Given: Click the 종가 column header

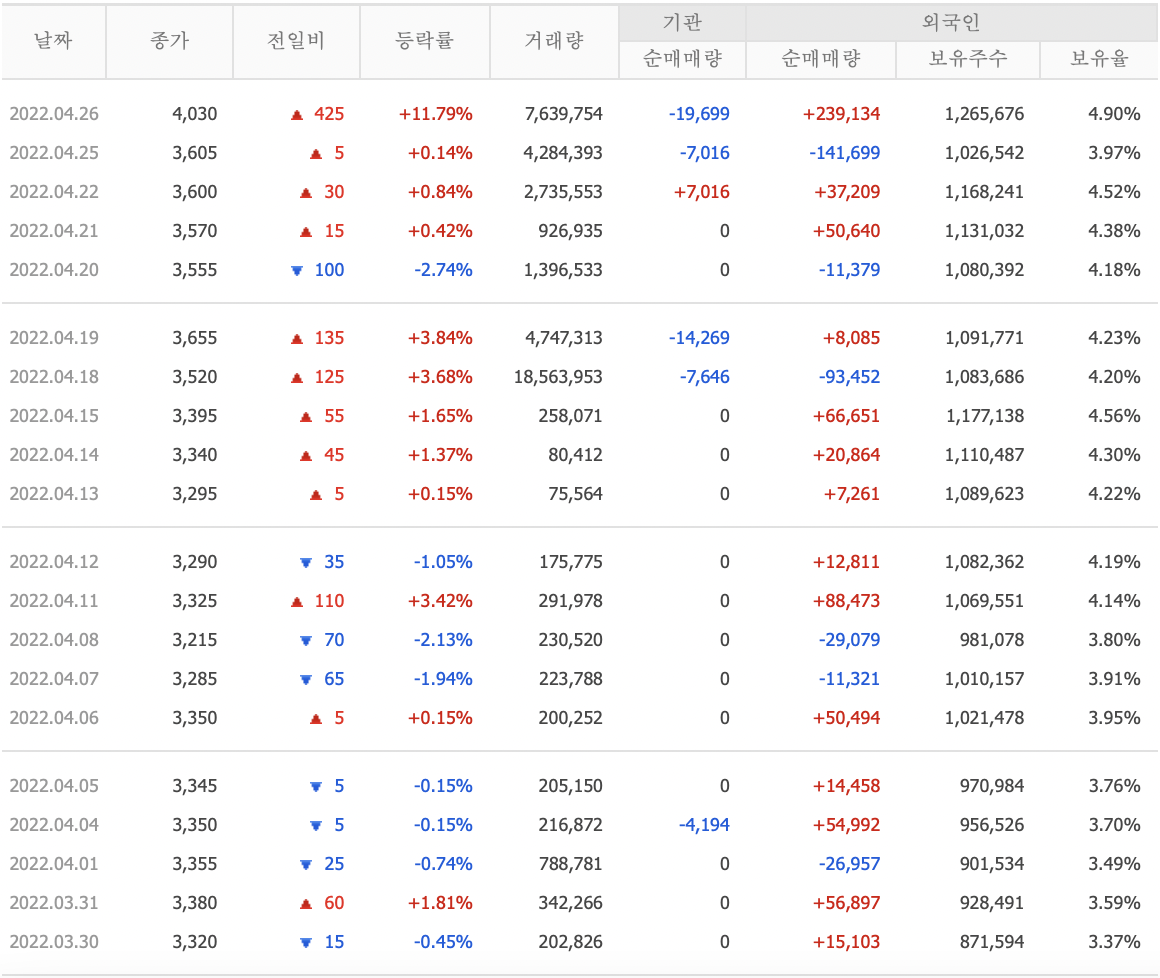Looking at the screenshot, I should coord(169,41).
